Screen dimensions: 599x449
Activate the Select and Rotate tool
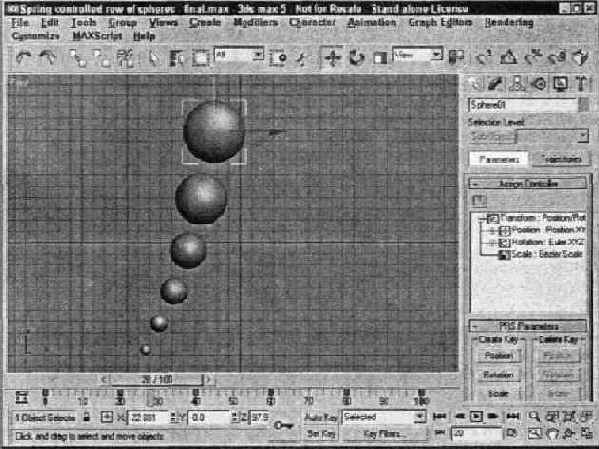point(356,58)
